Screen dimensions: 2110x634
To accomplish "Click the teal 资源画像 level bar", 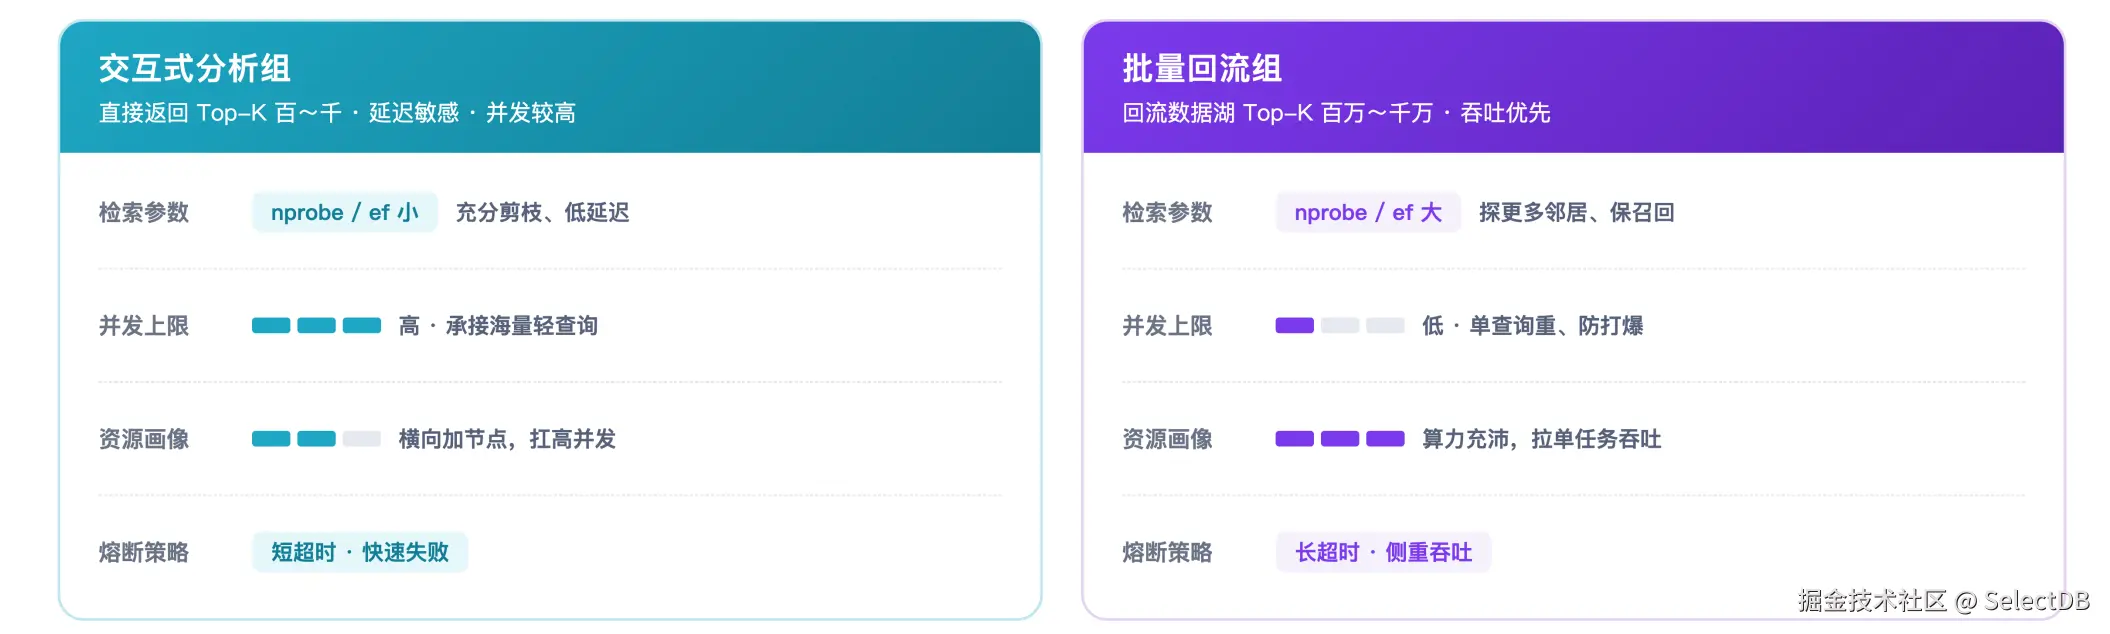I will tap(316, 438).
